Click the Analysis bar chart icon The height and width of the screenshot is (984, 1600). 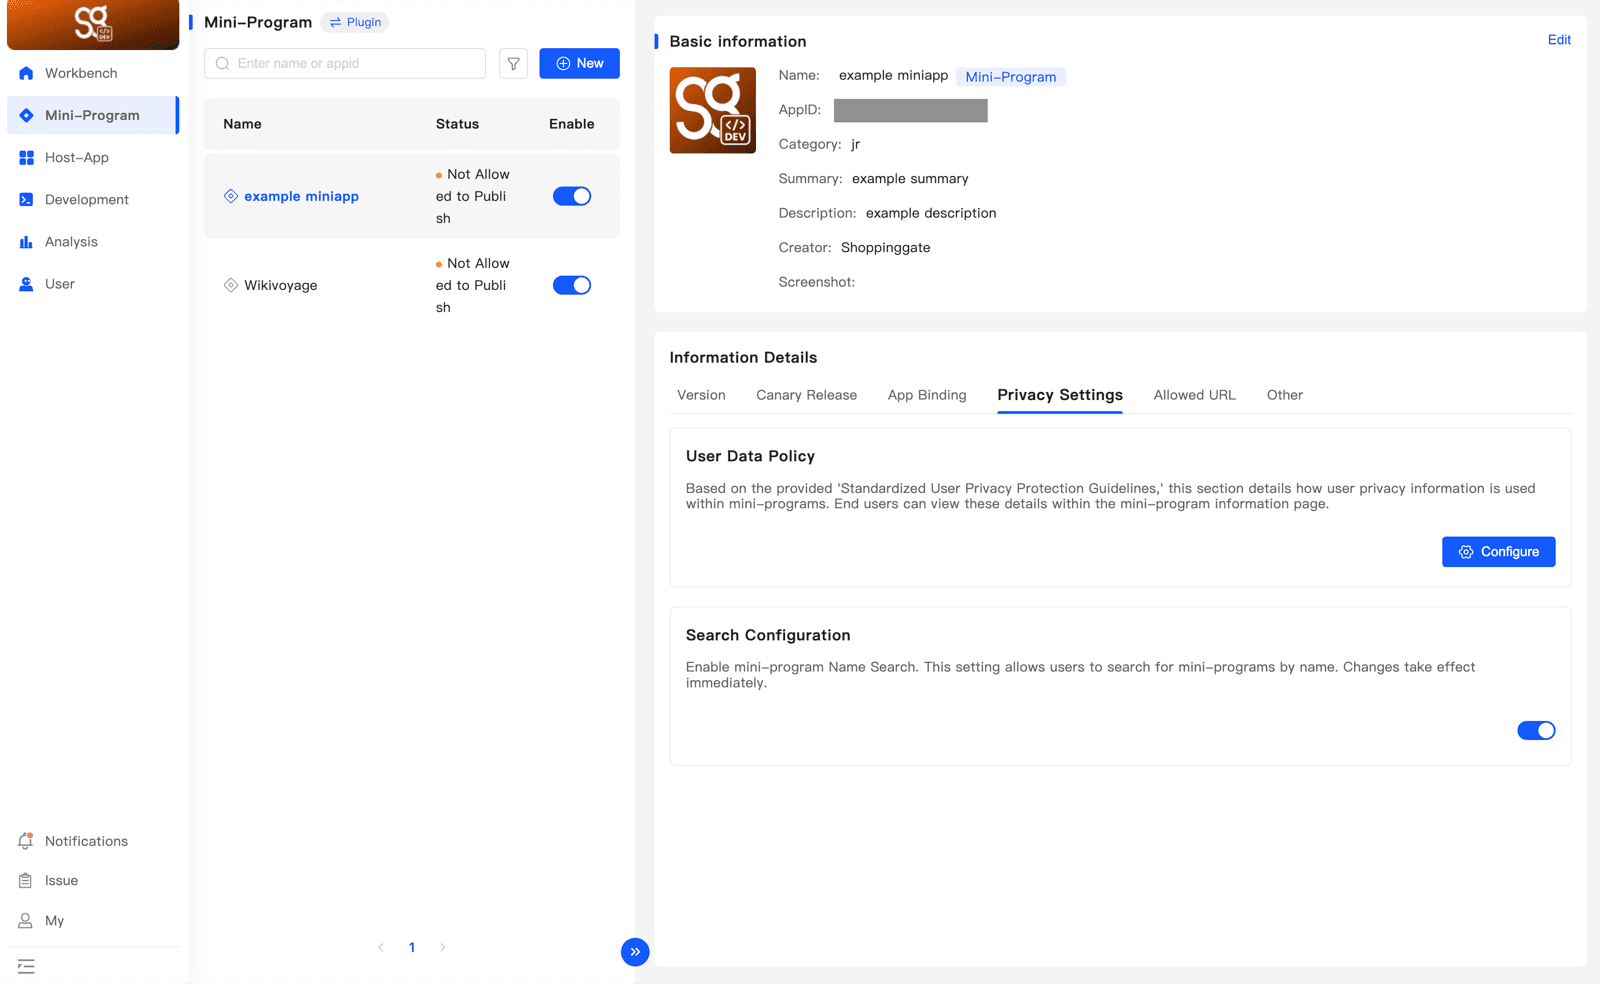click(x=26, y=241)
